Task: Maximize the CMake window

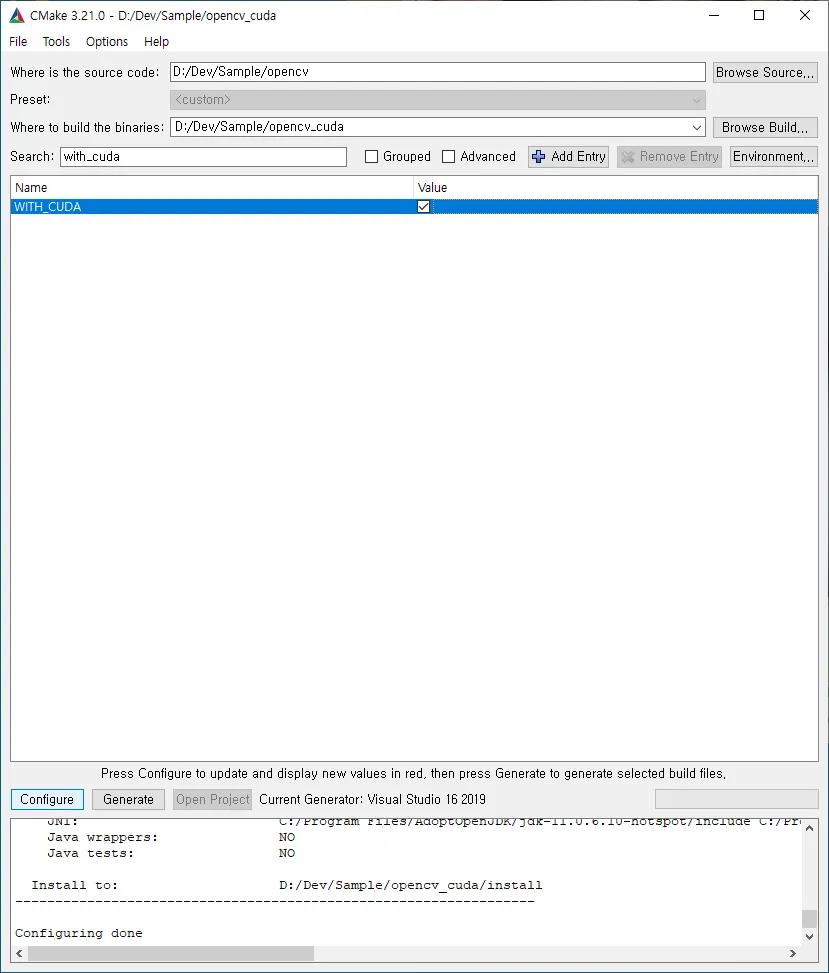Action: 759,15
